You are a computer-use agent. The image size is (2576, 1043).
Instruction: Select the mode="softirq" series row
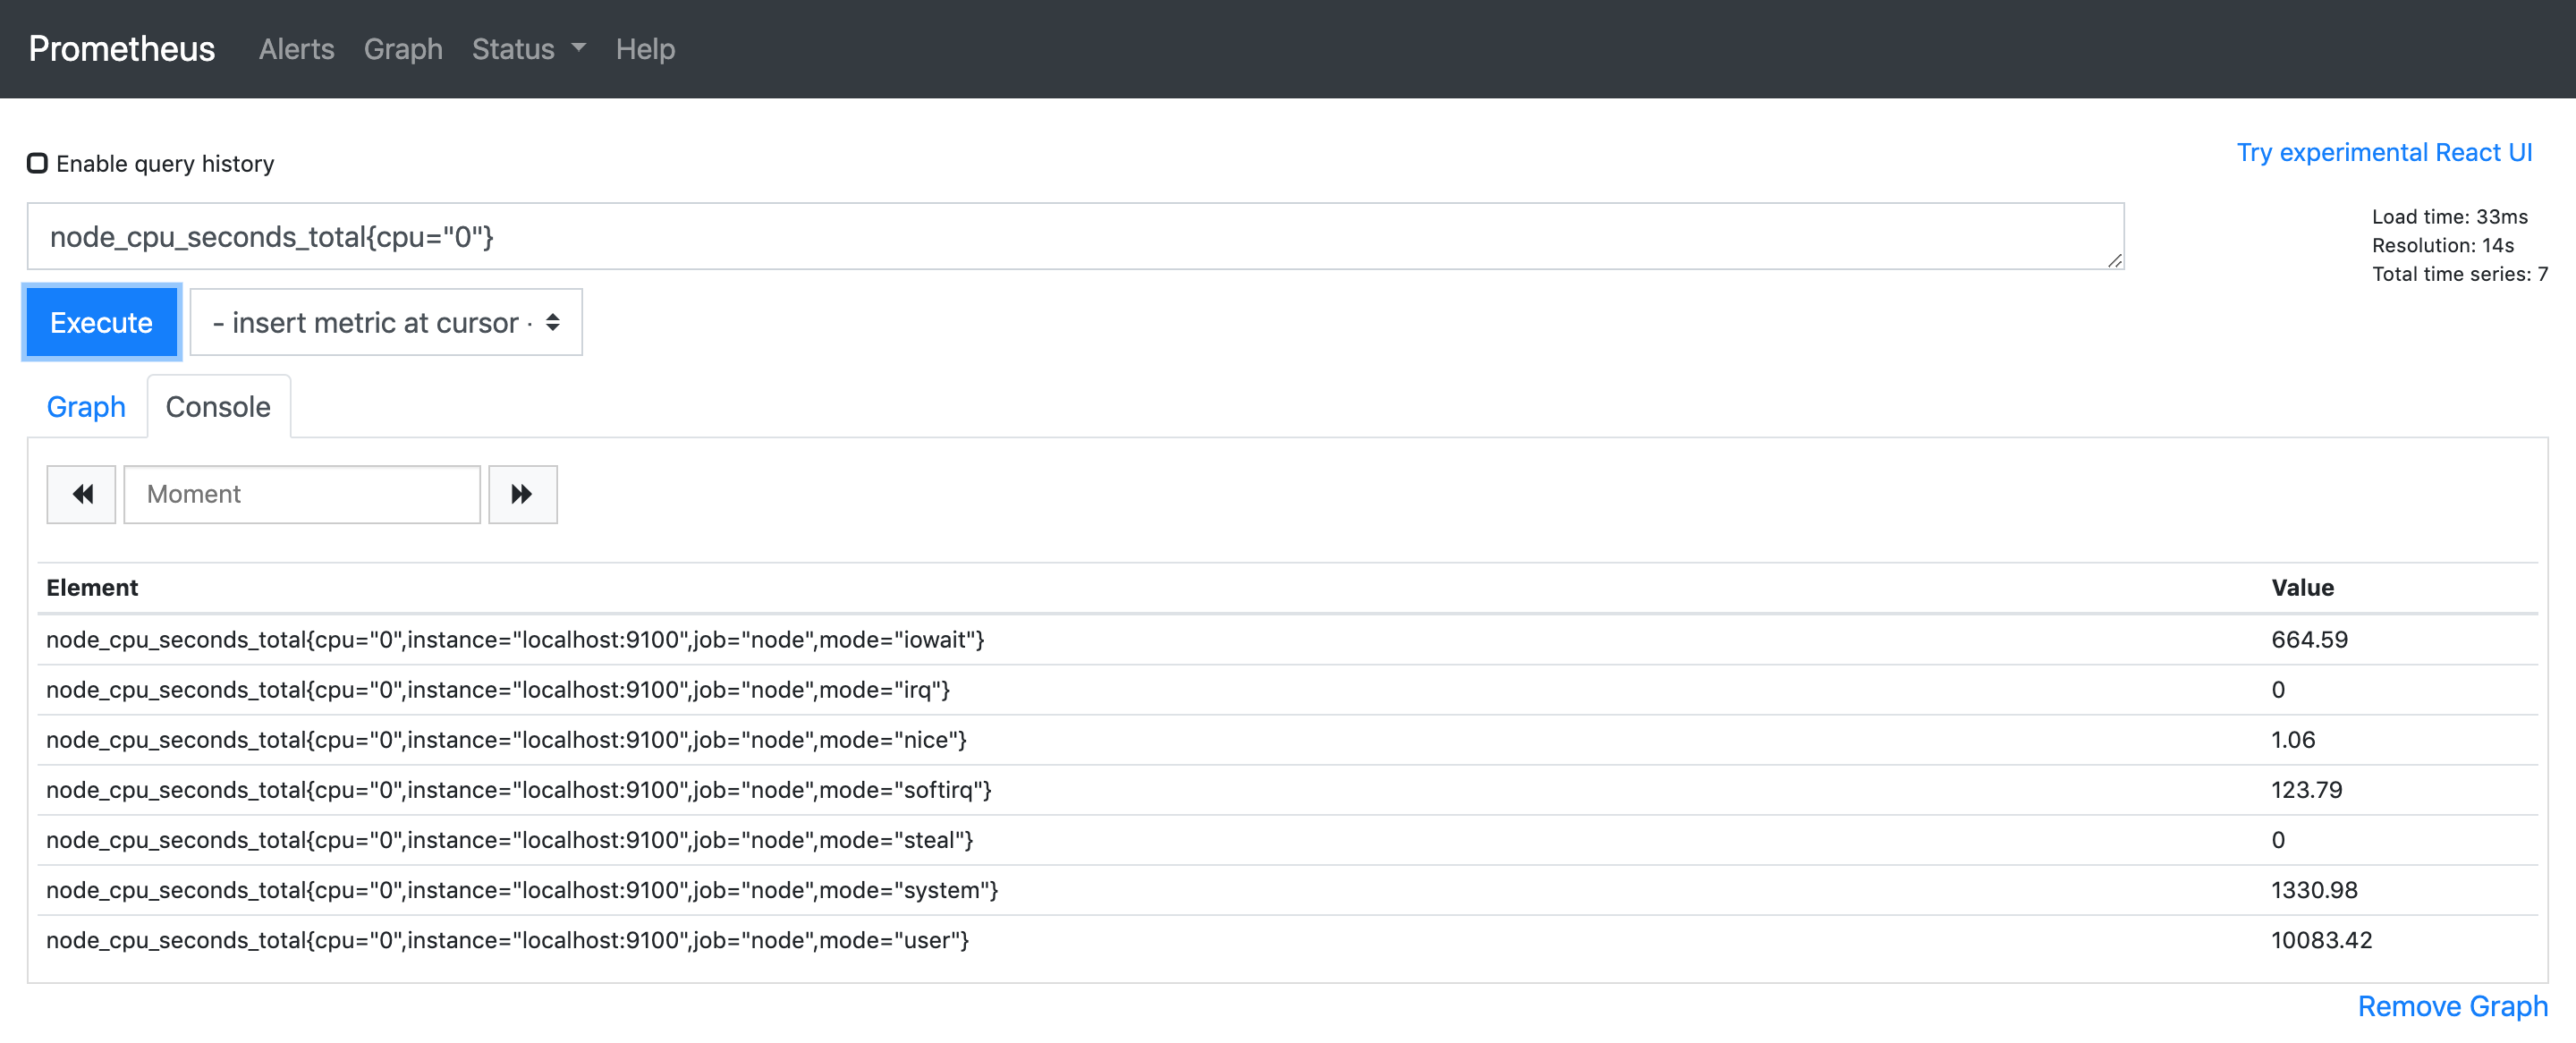[1287, 790]
